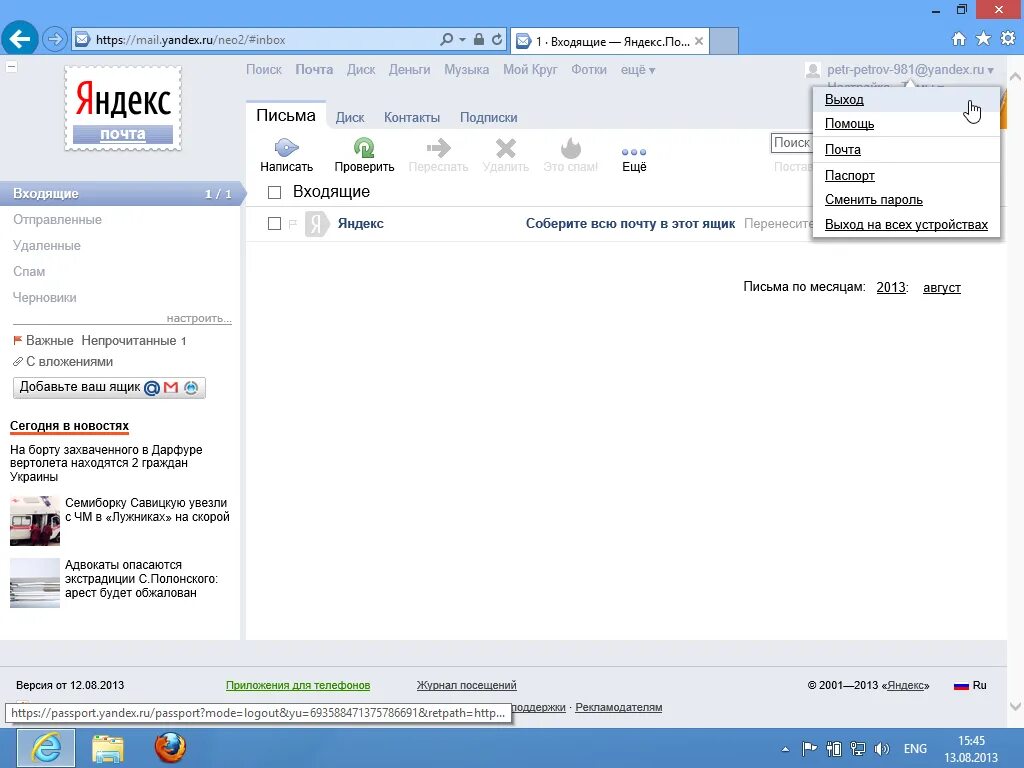Open the Музыка service link
This screenshot has height=768, width=1024.
tap(466, 70)
